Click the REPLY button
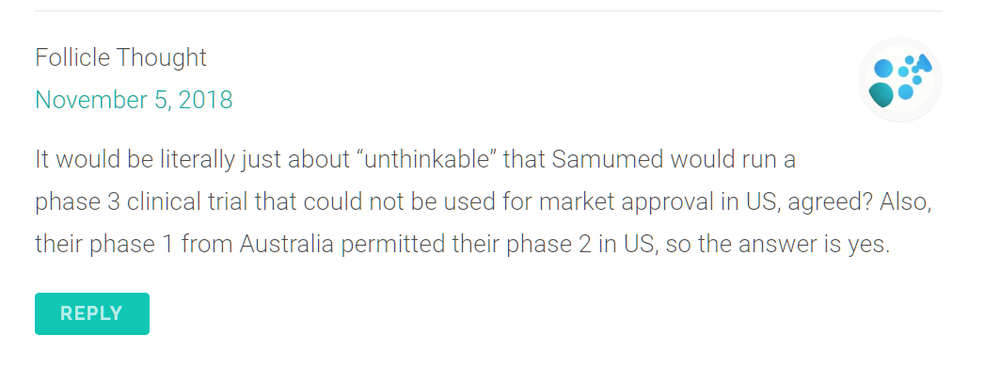1000x368 pixels. tap(92, 314)
